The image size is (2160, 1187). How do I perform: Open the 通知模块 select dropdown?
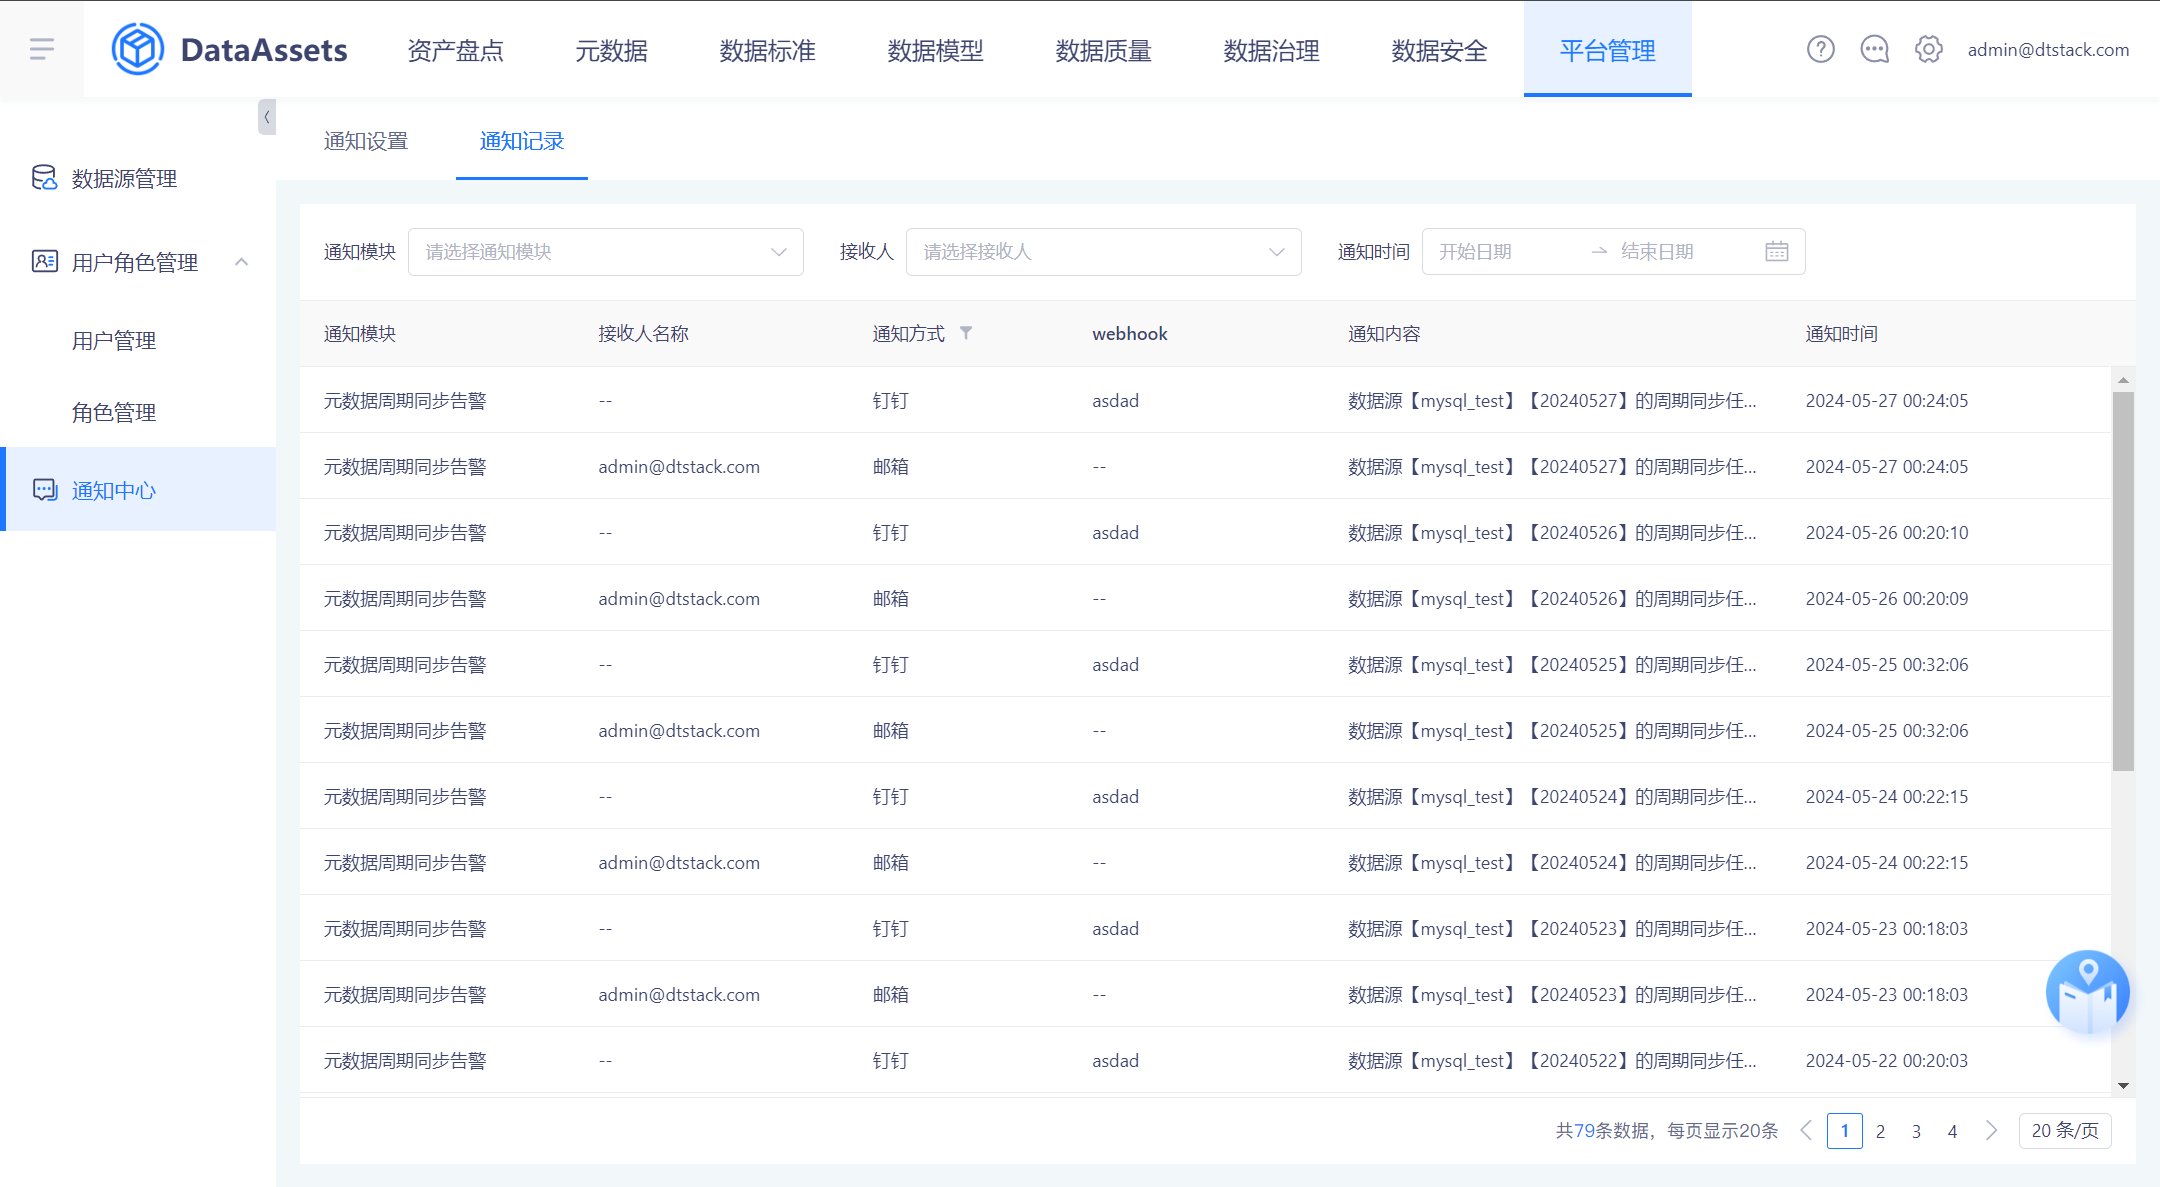(x=605, y=252)
